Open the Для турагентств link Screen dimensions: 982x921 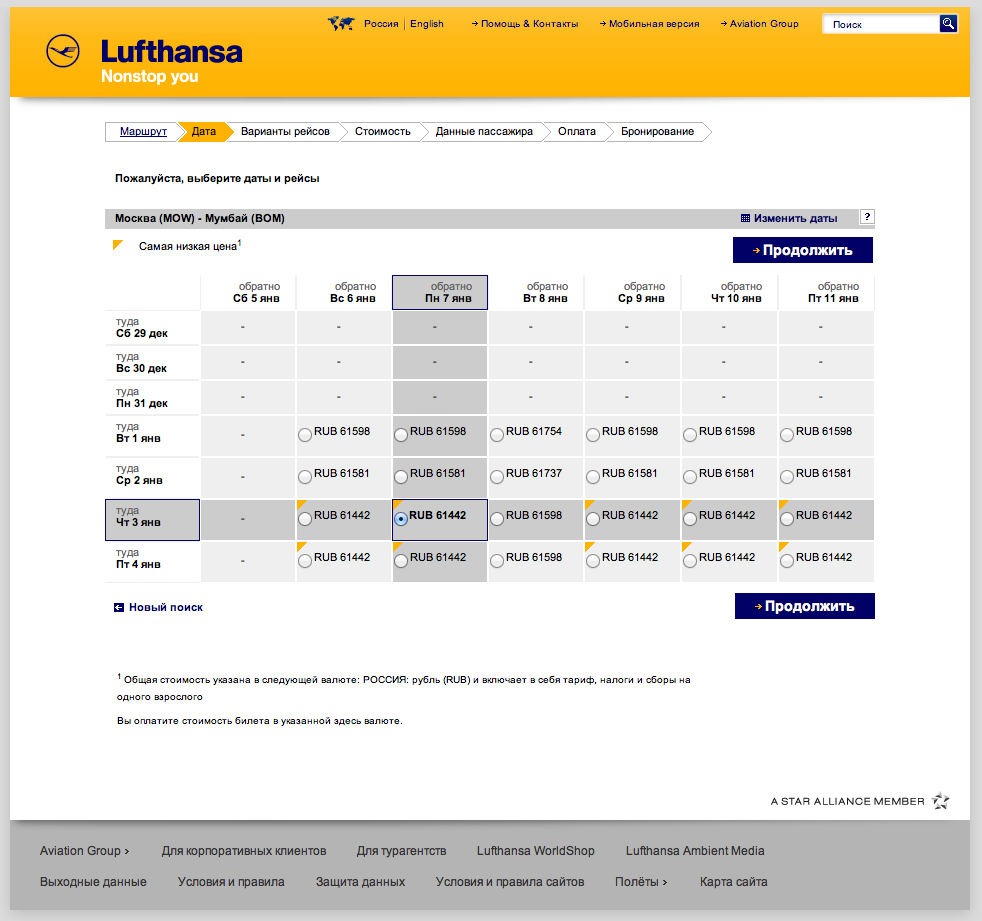[x=401, y=851]
